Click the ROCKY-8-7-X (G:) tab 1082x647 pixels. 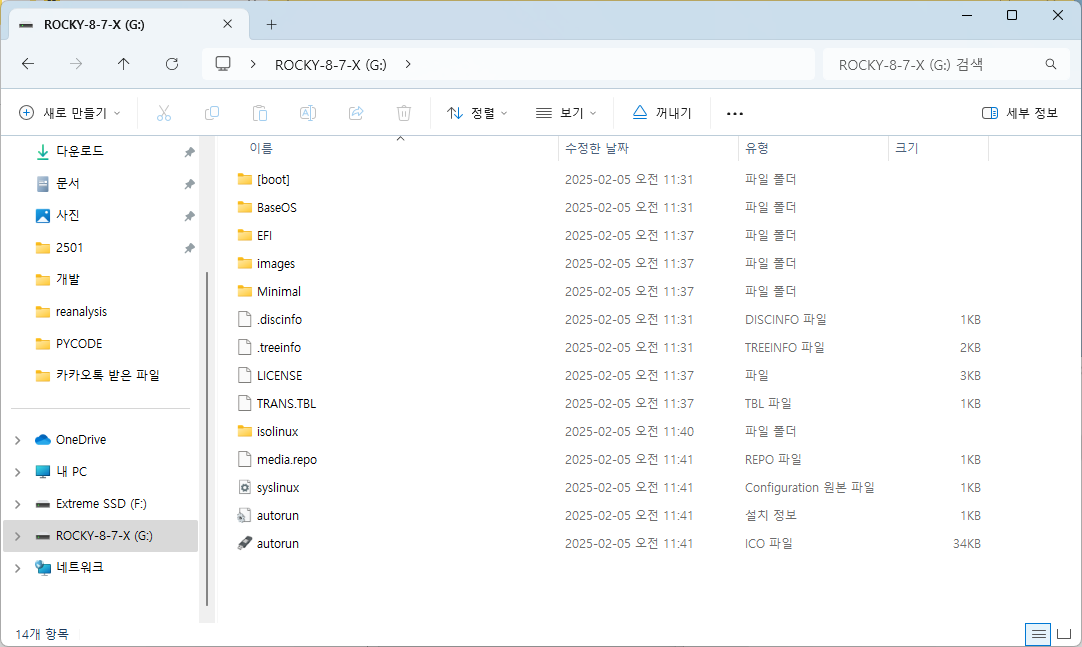(128, 25)
